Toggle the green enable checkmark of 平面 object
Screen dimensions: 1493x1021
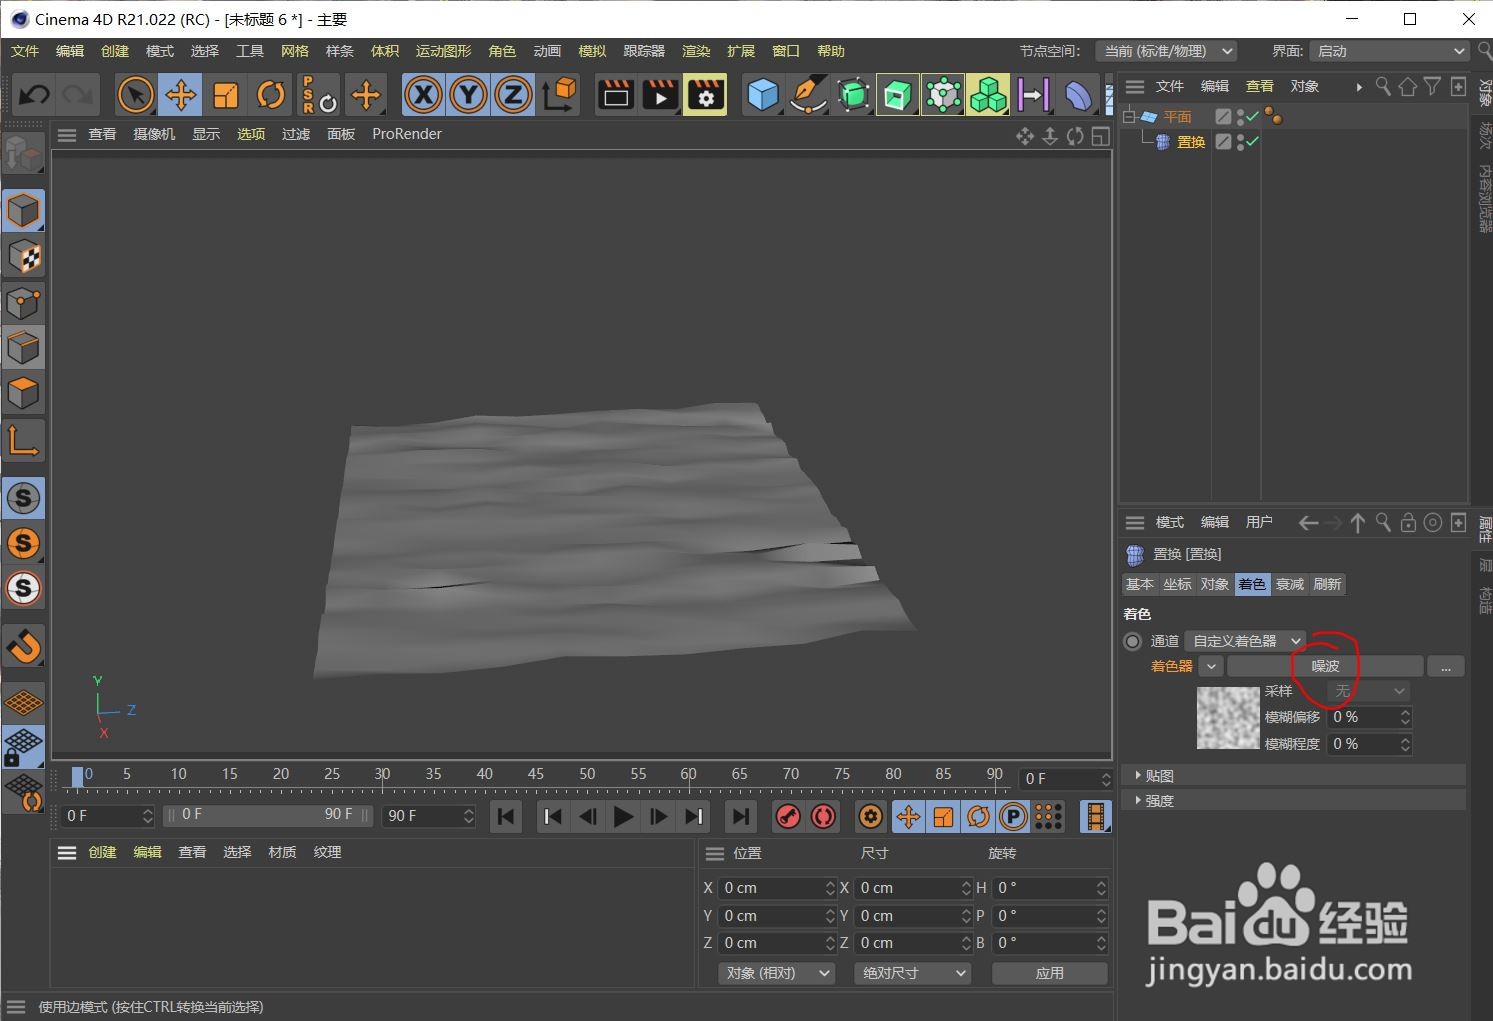pos(1252,115)
